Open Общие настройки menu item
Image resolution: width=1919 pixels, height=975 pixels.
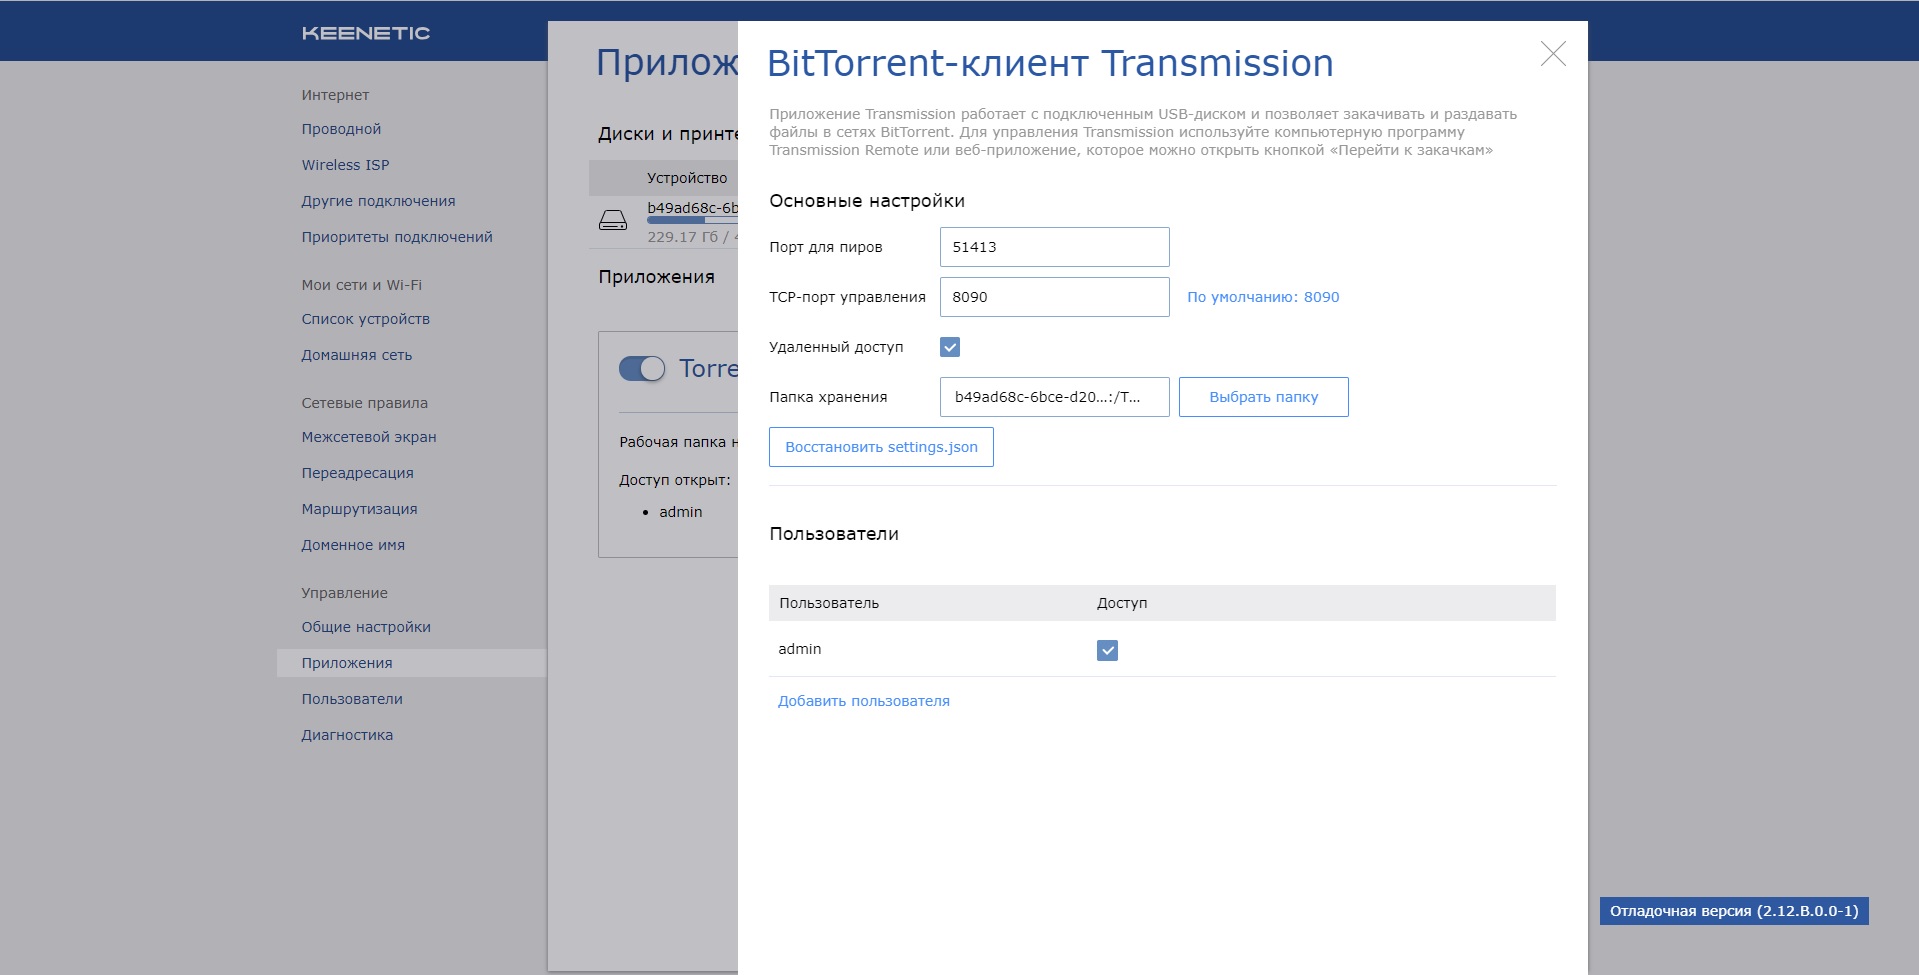[x=366, y=627]
